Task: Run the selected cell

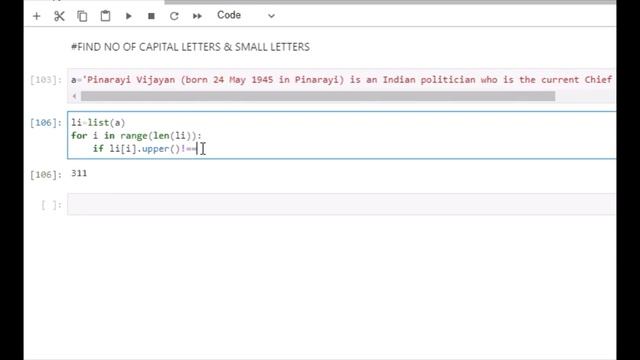Action: [129, 16]
